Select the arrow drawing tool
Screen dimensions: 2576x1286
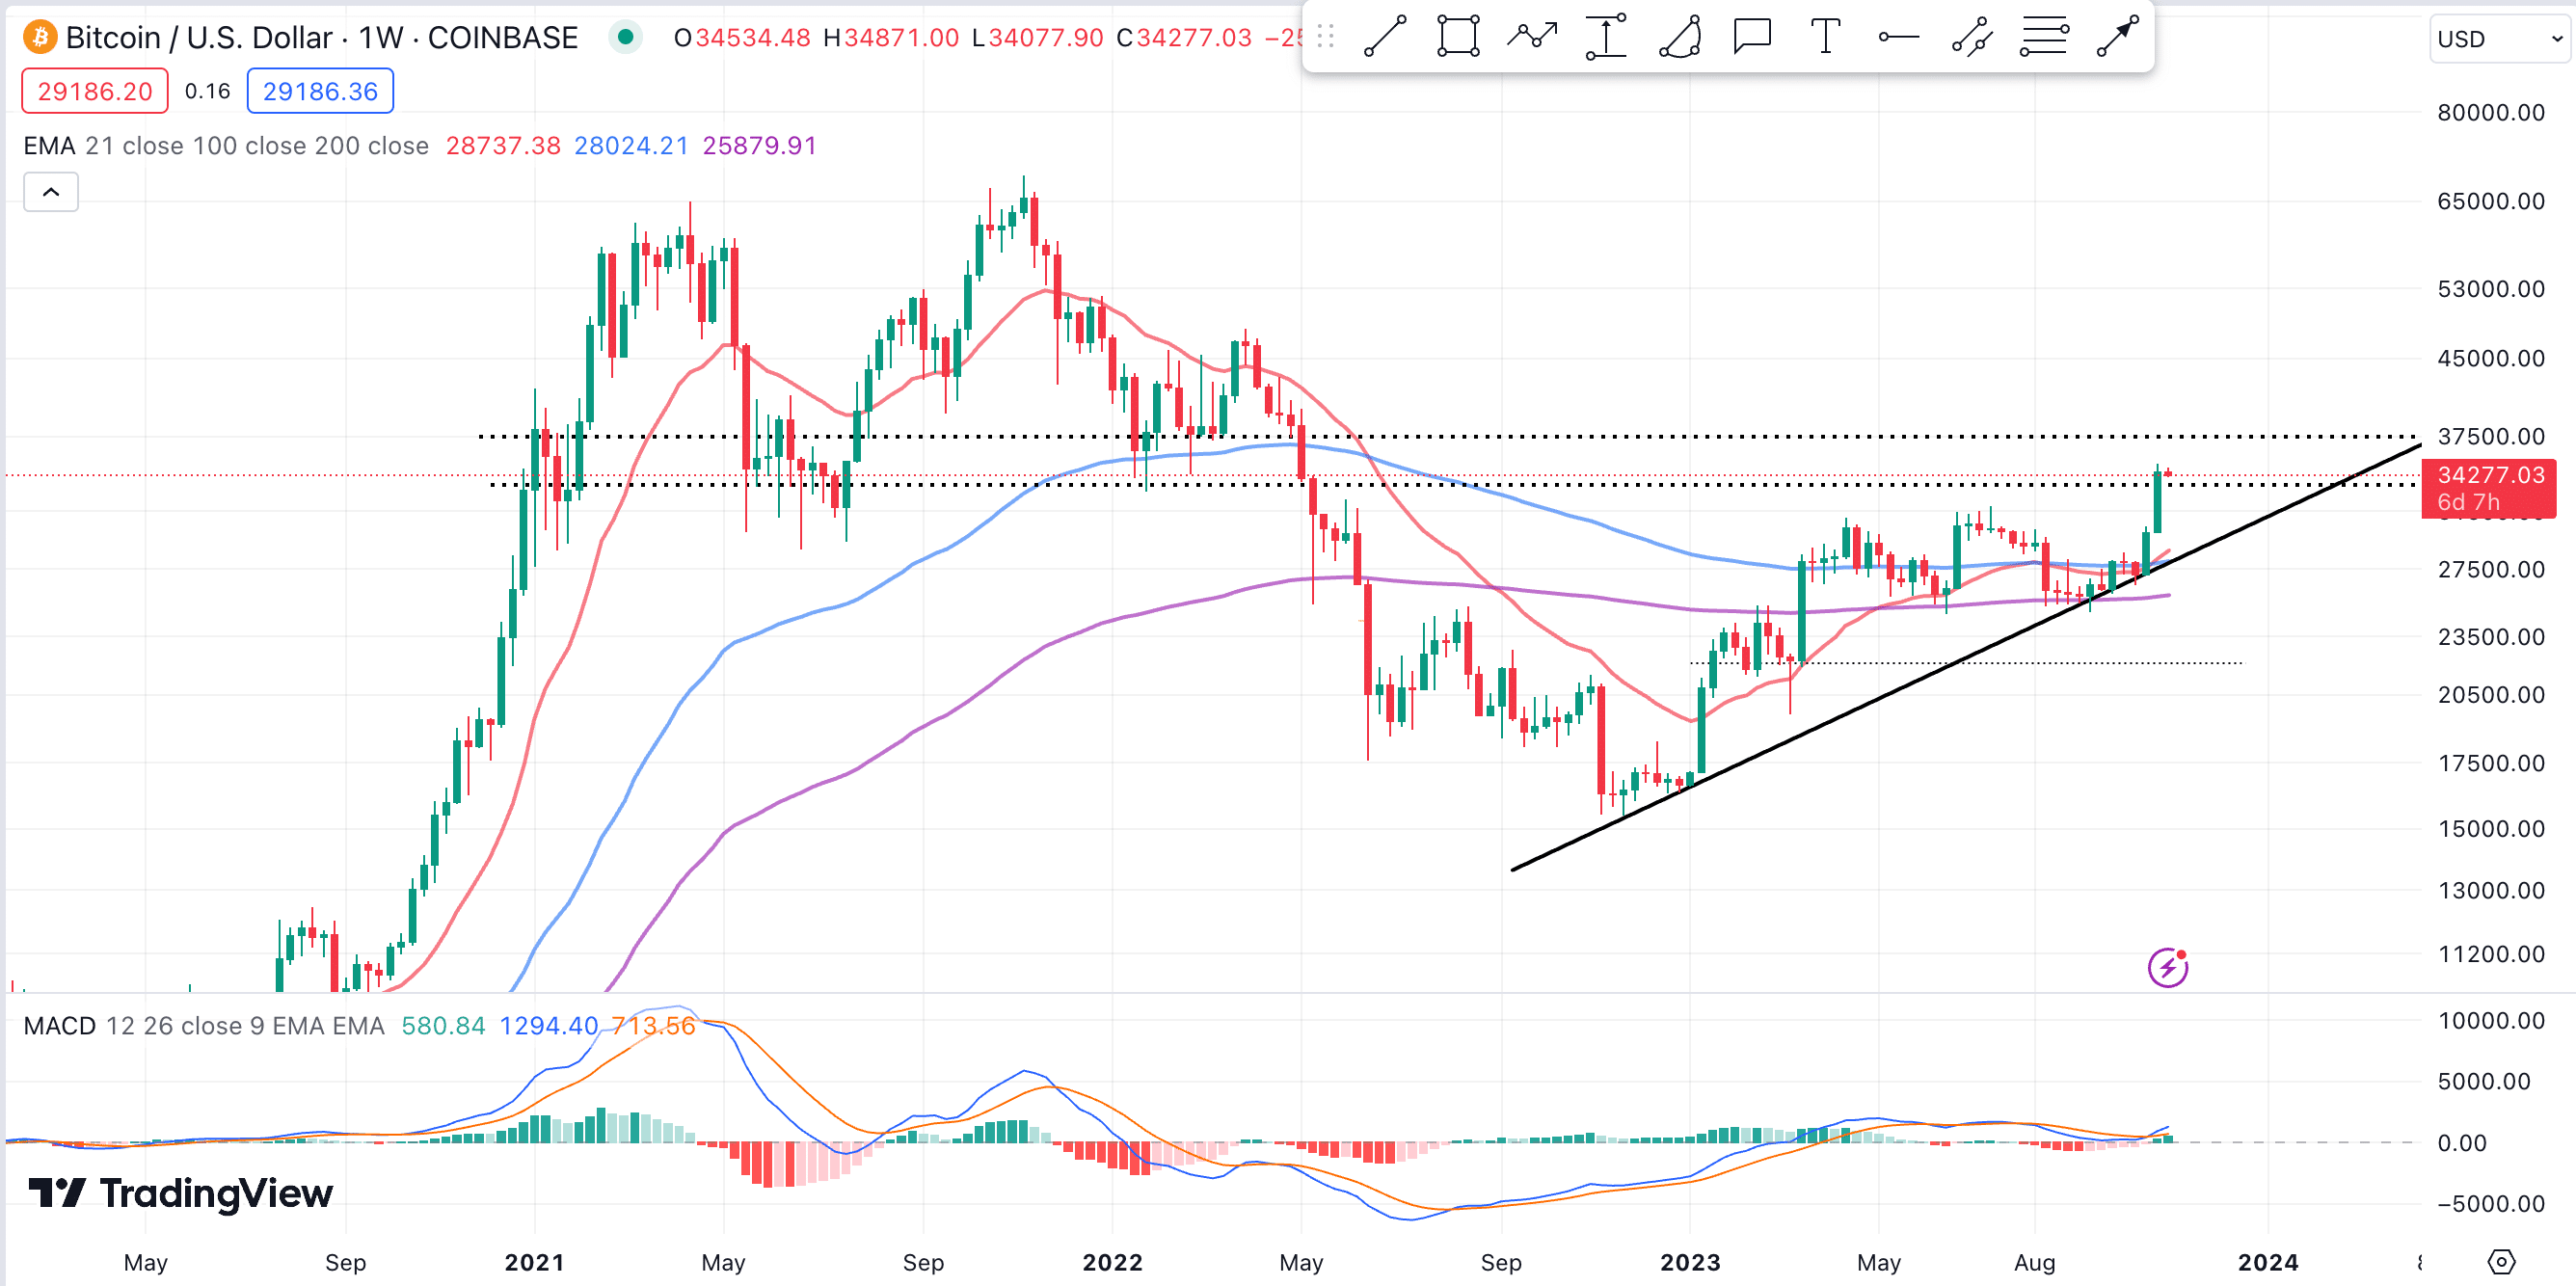click(2118, 37)
